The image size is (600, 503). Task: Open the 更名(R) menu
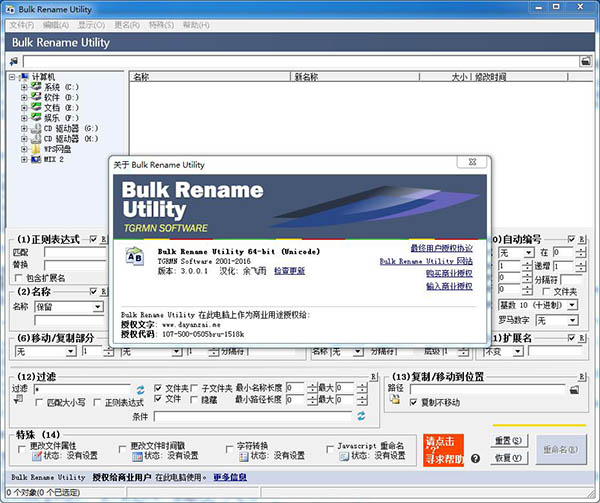[127, 25]
